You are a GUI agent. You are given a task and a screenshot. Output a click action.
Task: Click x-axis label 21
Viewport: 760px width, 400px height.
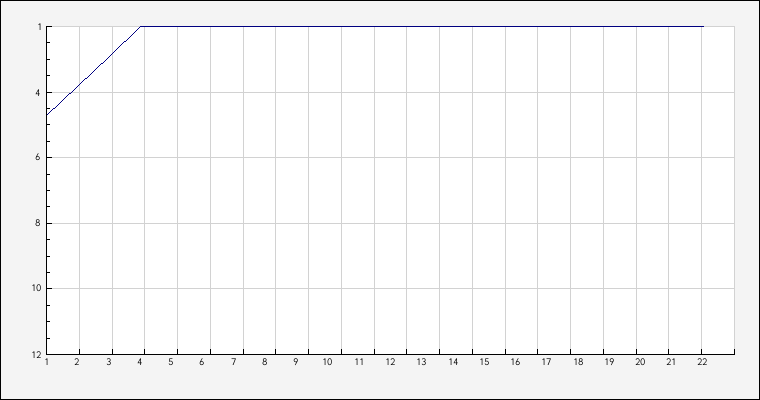pos(671,362)
